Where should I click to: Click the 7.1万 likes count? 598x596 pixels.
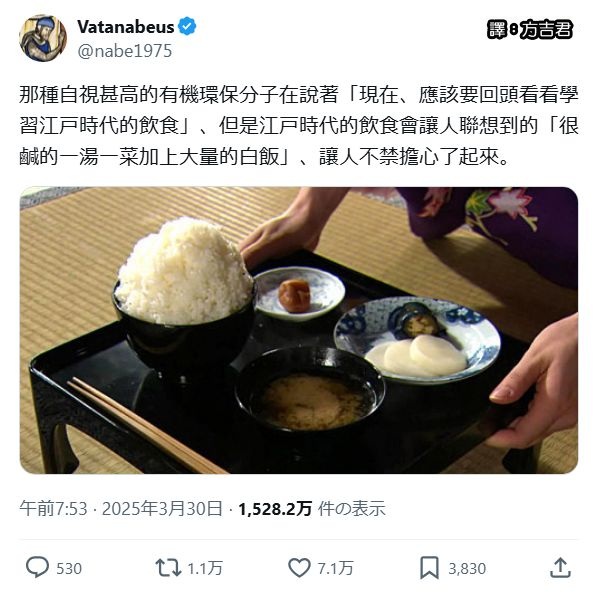click(x=336, y=569)
